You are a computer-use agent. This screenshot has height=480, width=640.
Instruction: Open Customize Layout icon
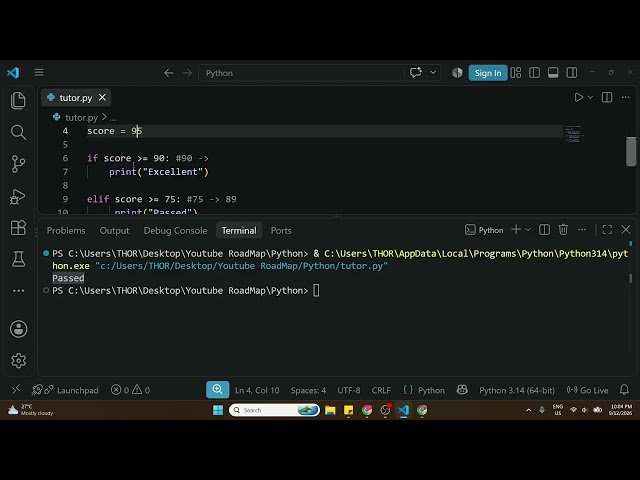click(x=516, y=73)
